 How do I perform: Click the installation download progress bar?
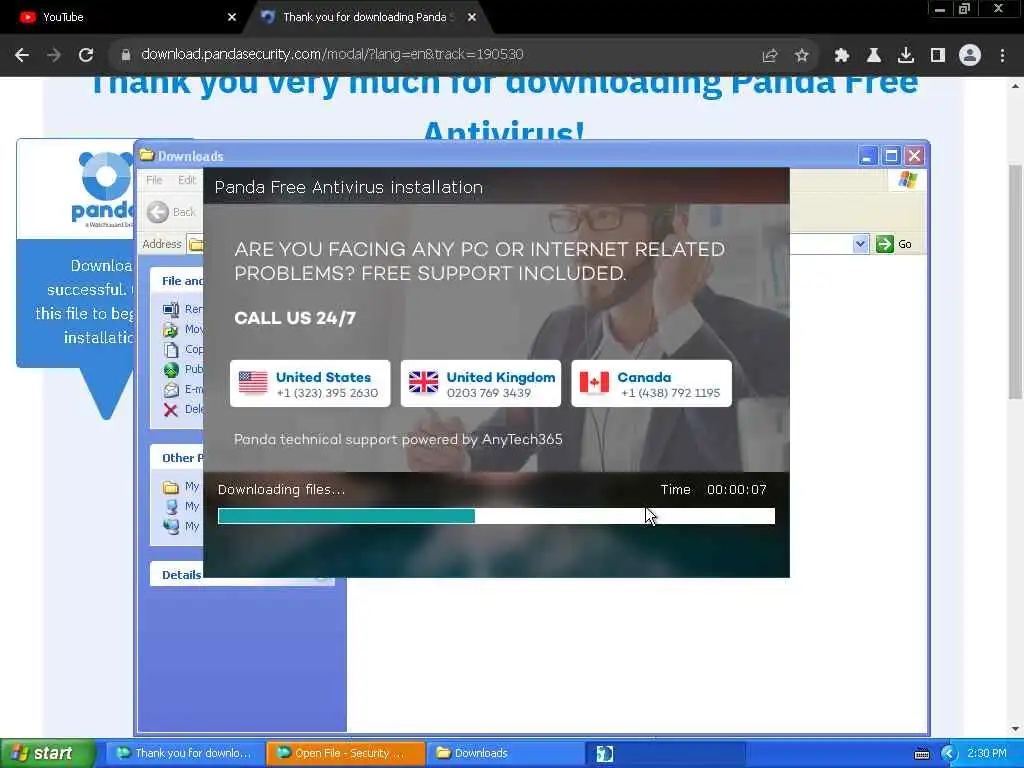pyautogui.click(x=496, y=516)
